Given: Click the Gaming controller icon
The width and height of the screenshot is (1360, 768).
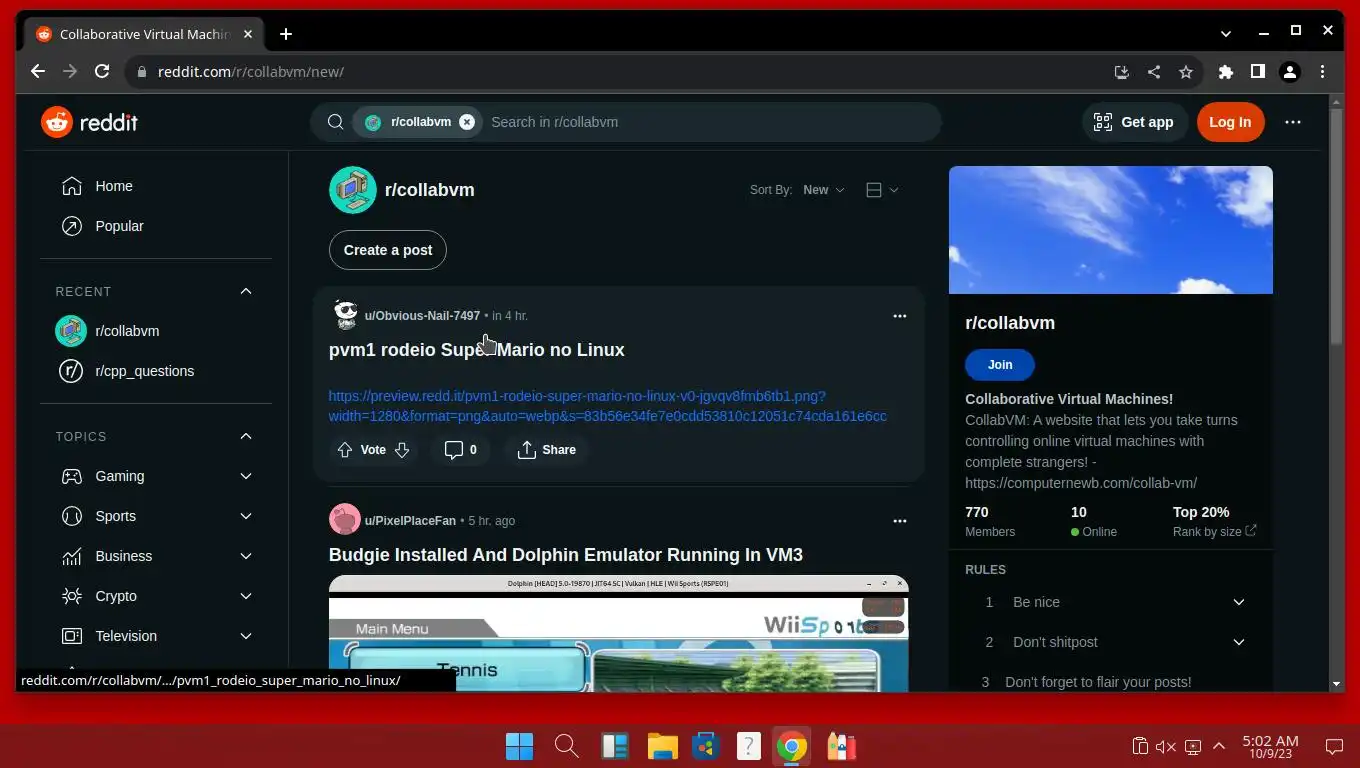Looking at the screenshot, I should point(72,476).
